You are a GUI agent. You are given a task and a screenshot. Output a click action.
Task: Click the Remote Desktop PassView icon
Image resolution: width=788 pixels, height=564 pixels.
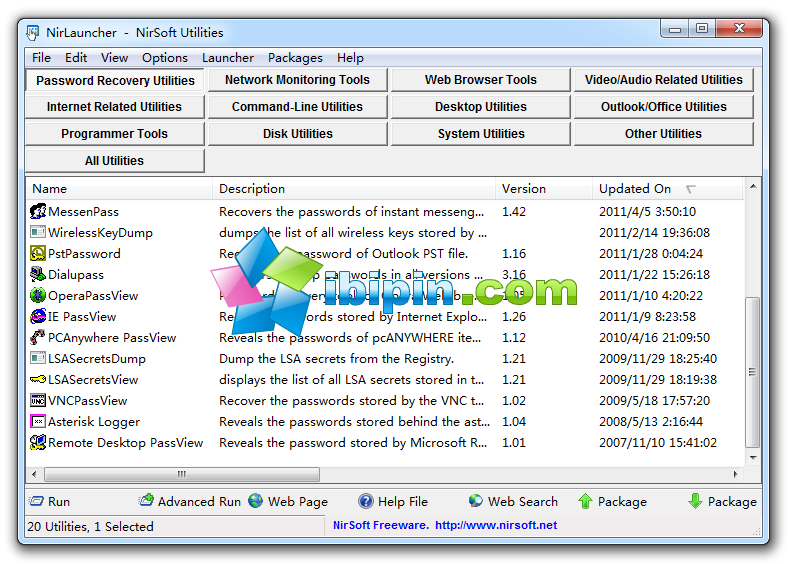click(38, 442)
